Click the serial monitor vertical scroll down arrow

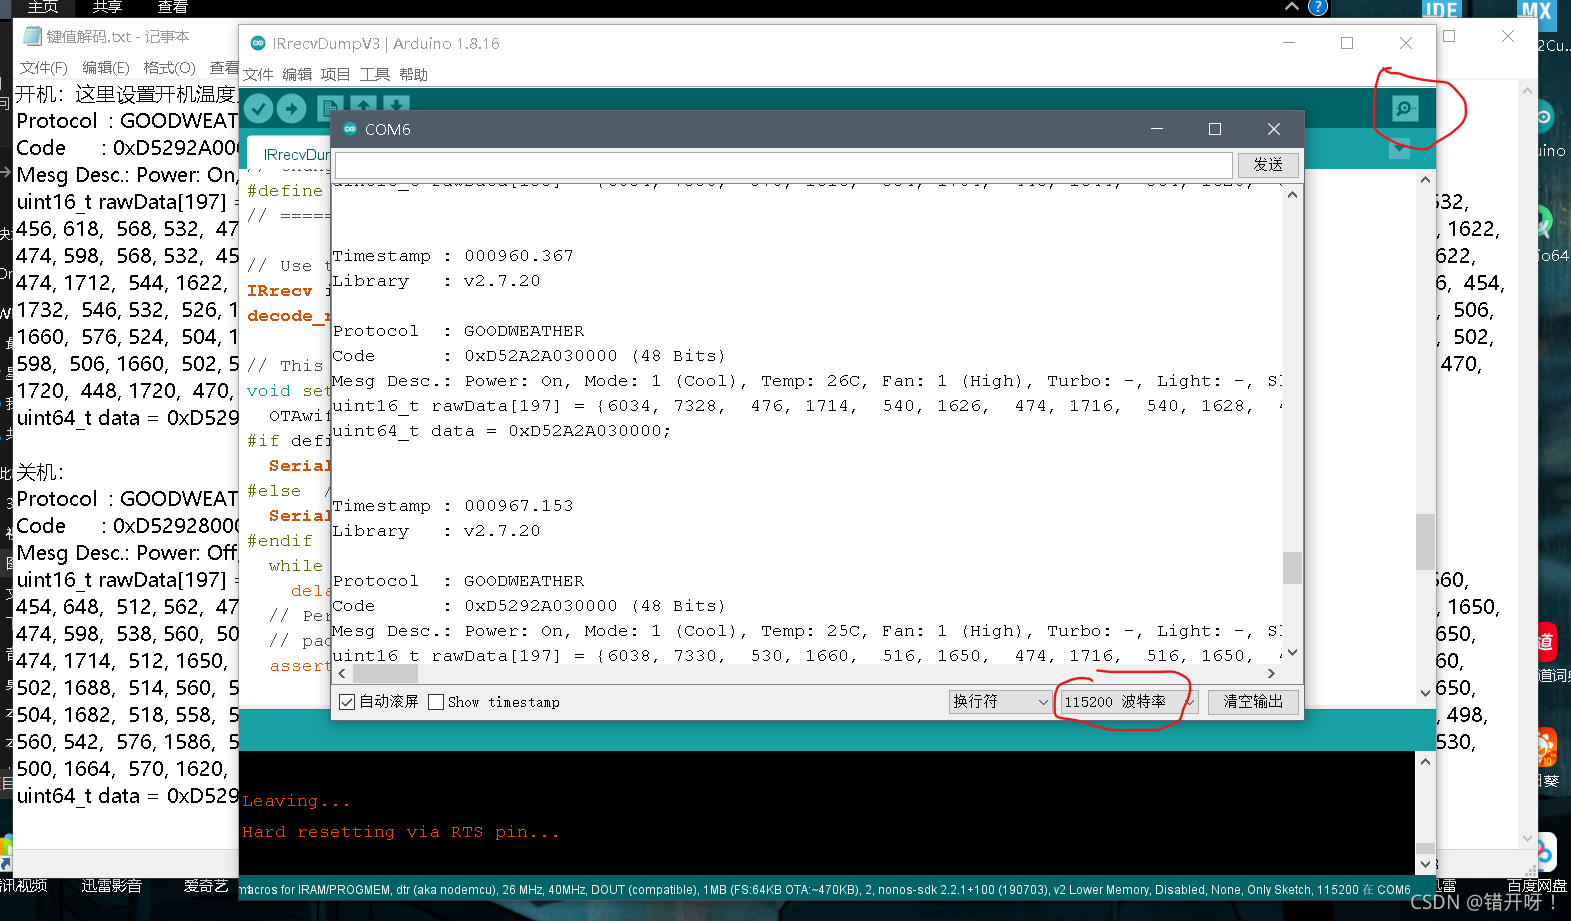coord(1292,652)
